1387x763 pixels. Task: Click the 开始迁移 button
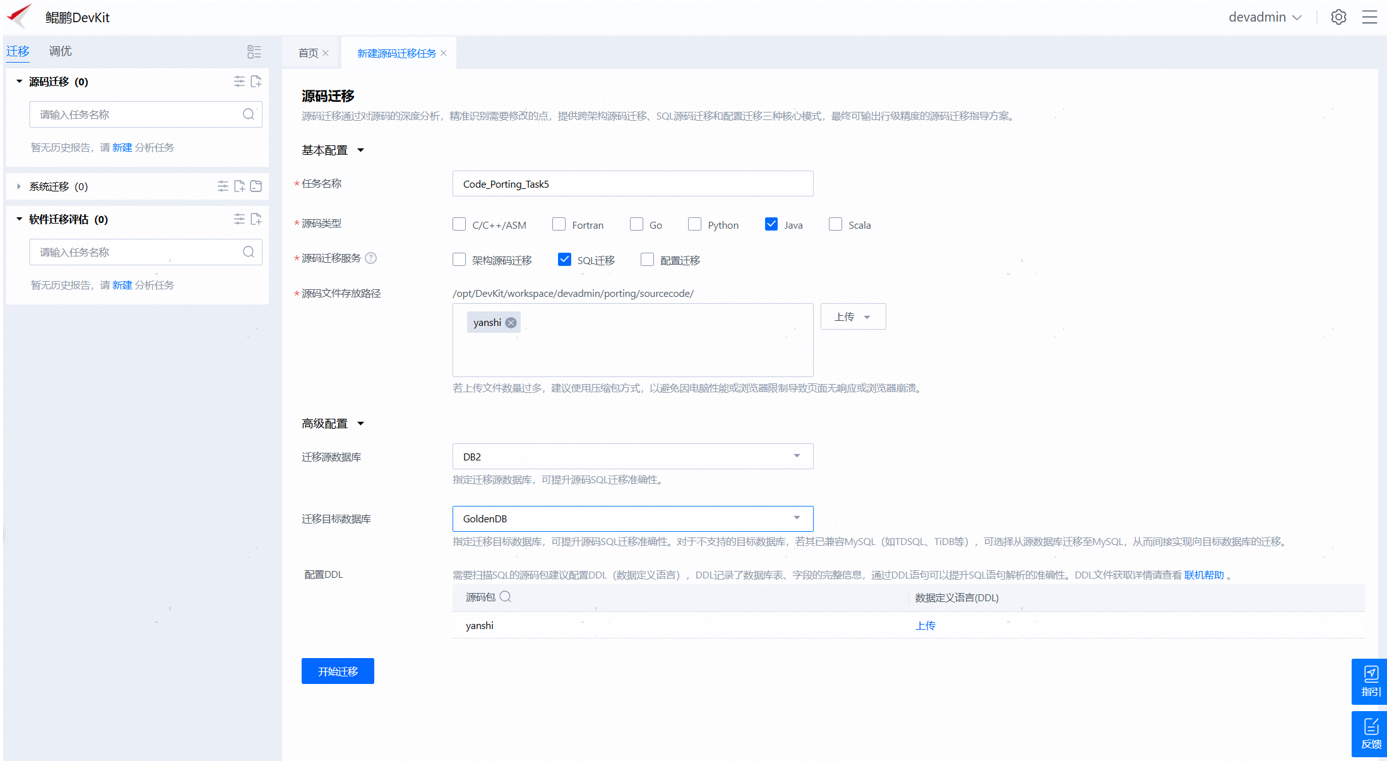tap(338, 671)
